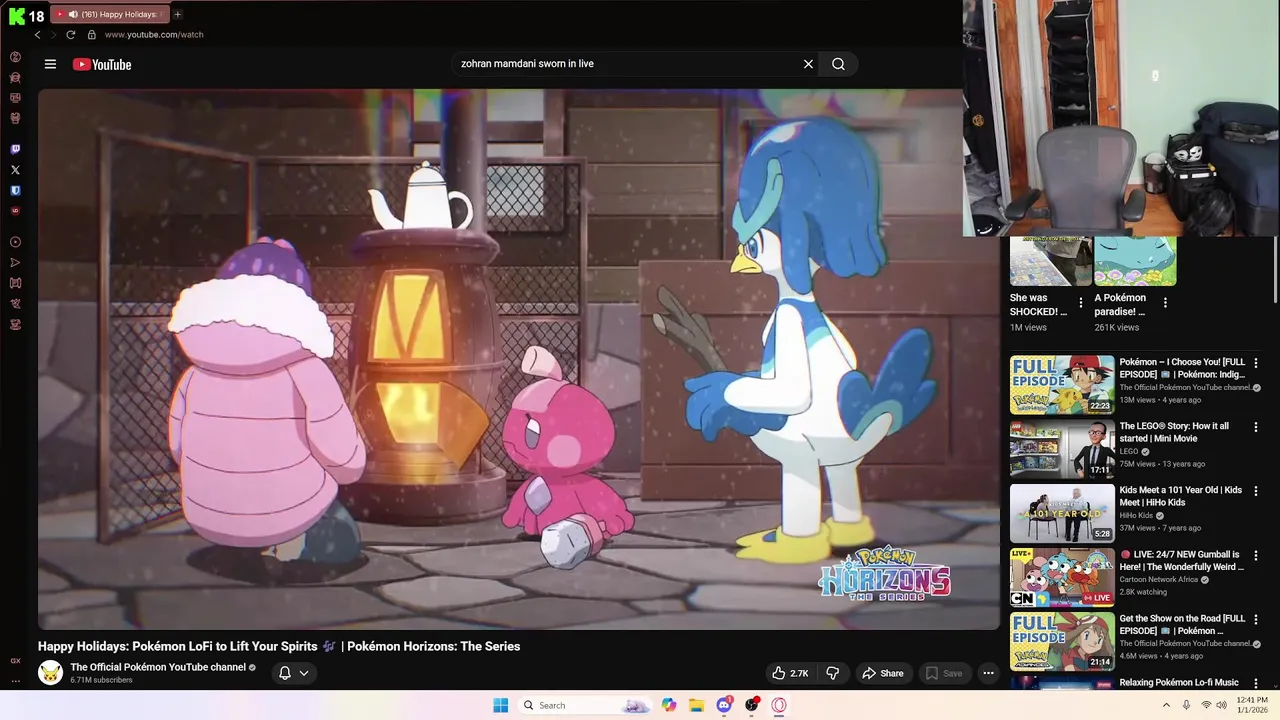
Task: Go back with the browser back arrow
Action: pos(38,35)
